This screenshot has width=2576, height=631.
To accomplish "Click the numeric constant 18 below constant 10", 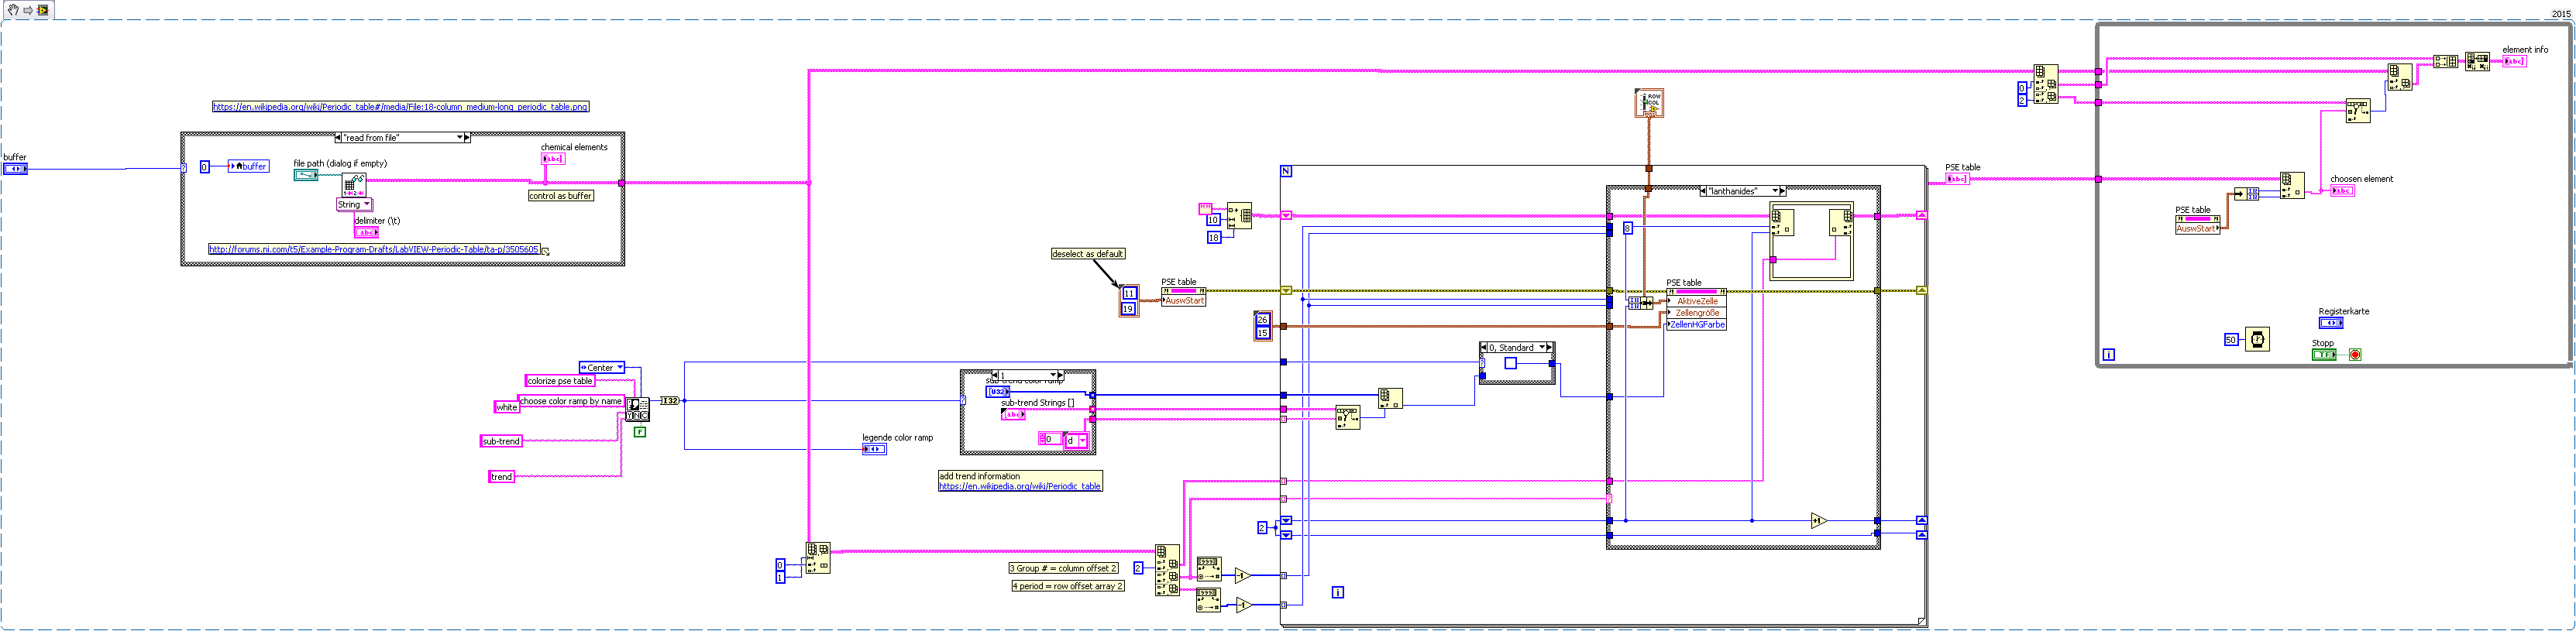I will point(1214,238).
